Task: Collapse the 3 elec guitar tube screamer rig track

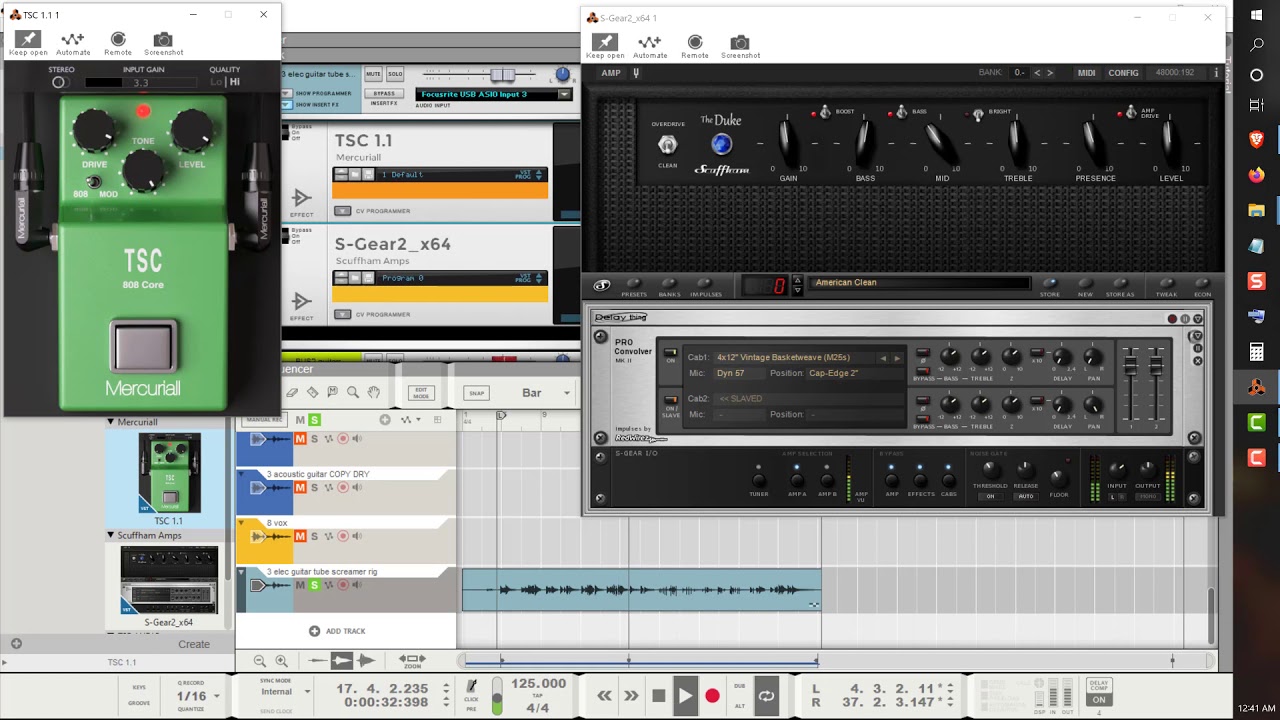Action: [241, 572]
